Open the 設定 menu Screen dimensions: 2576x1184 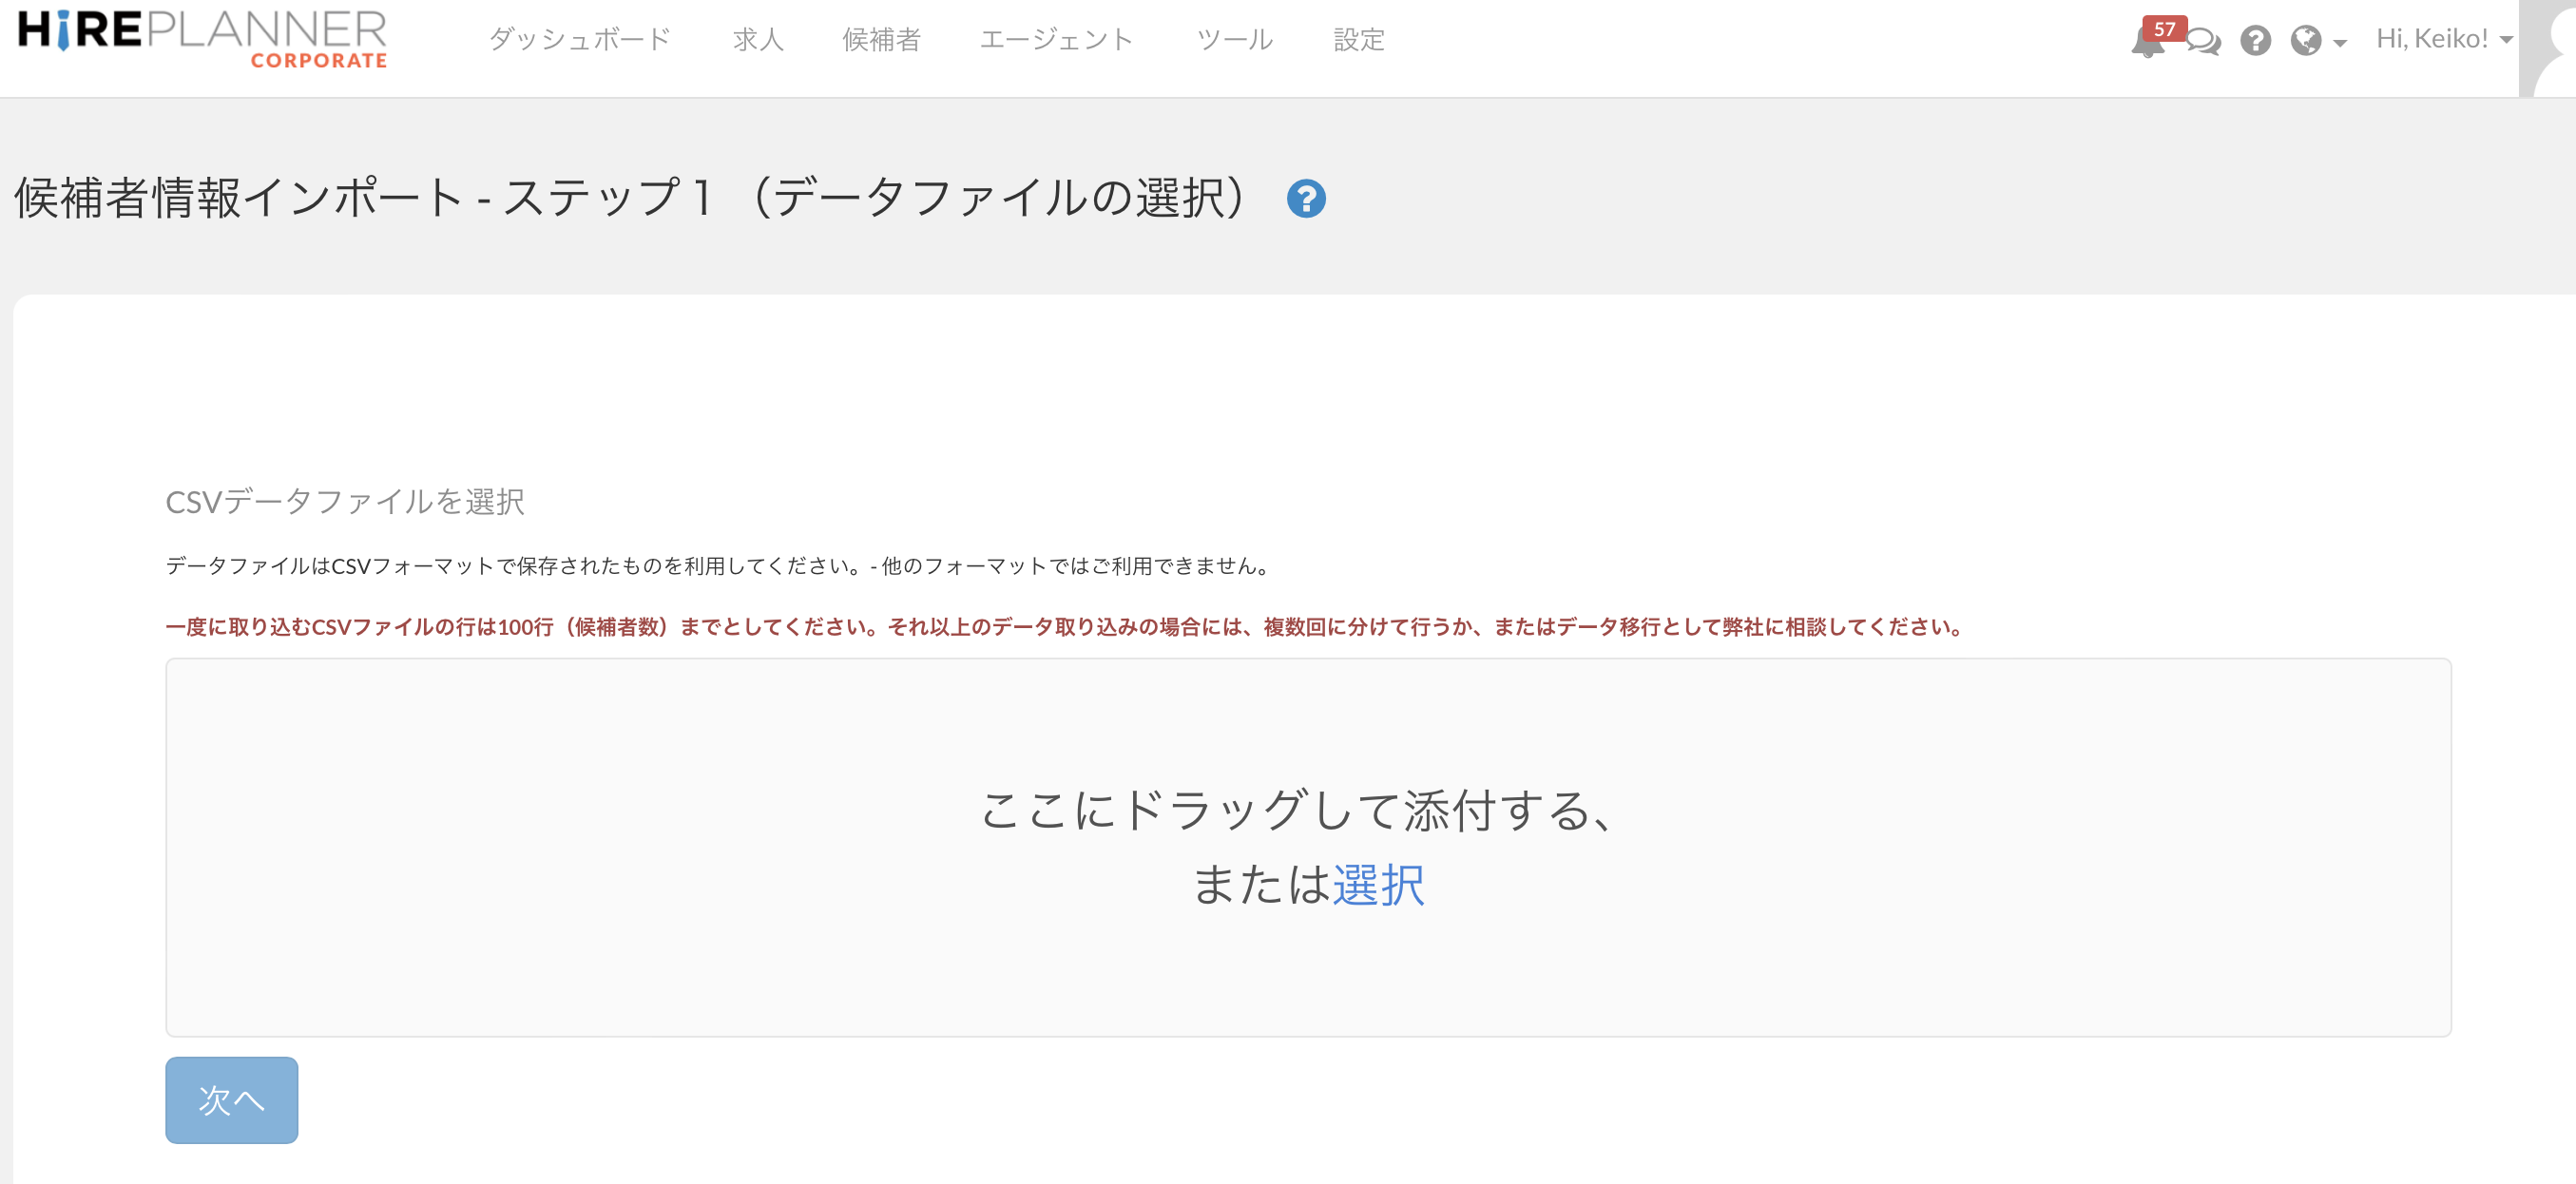(x=1357, y=40)
